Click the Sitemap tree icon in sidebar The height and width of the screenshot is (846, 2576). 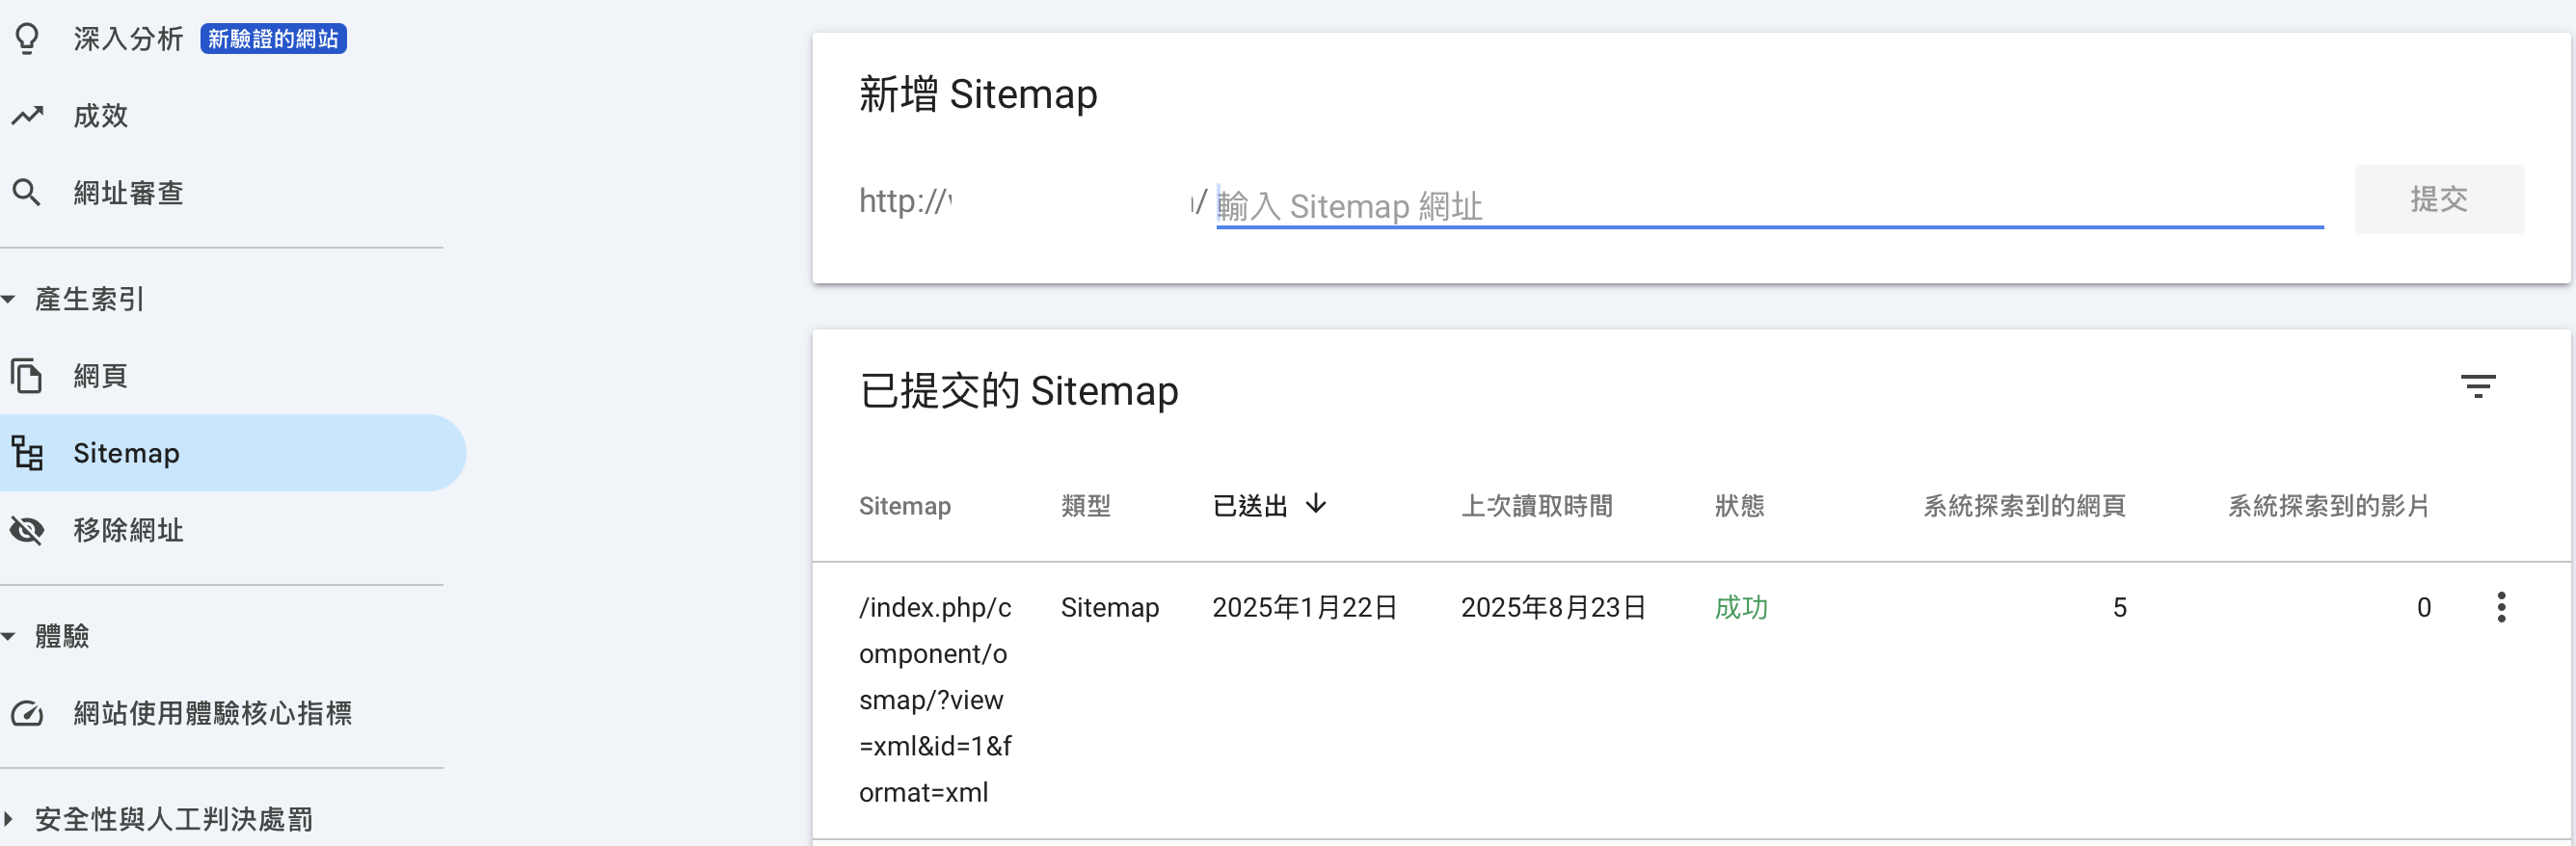coord(27,453)
